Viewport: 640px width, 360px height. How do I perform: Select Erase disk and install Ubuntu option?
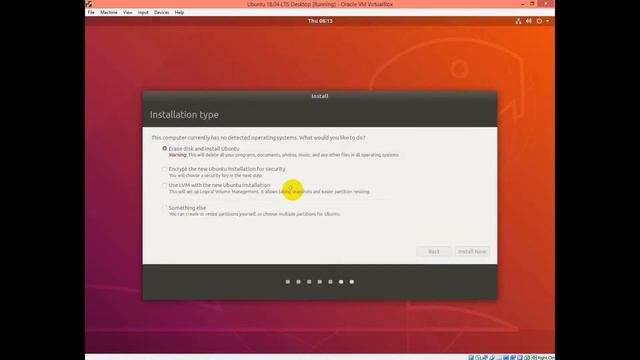tap(164, 149)
